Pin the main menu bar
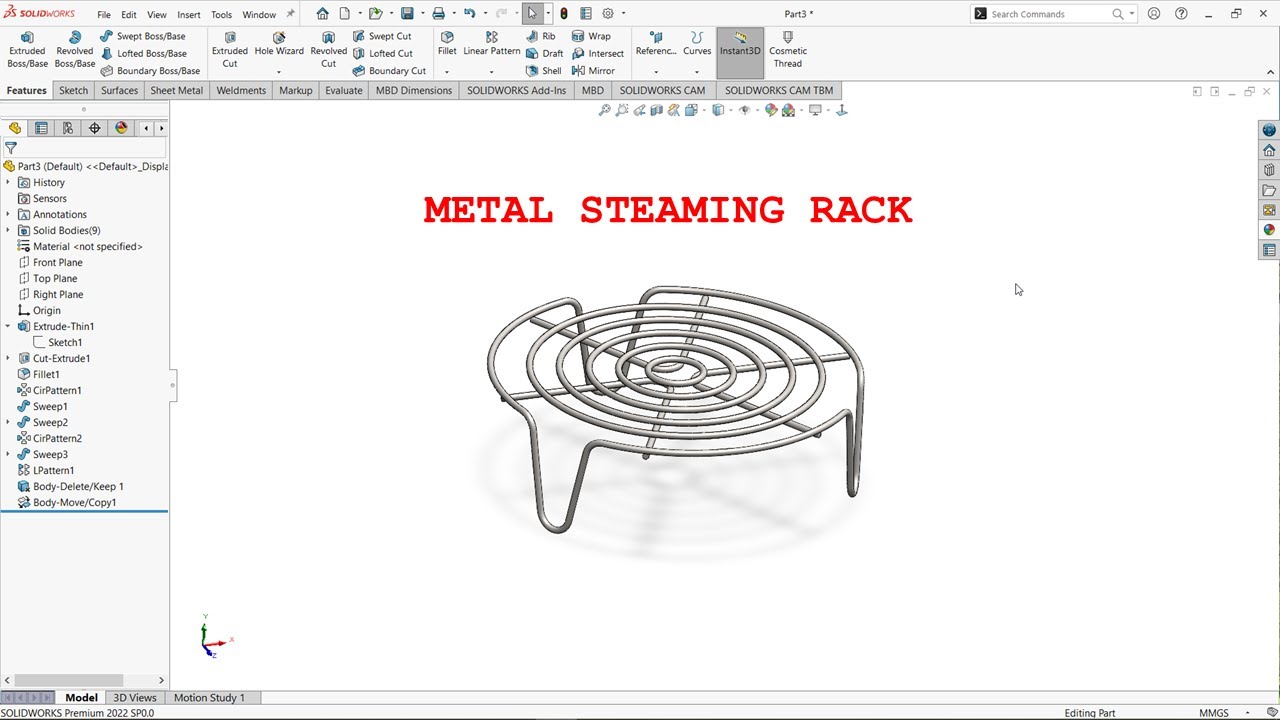Image resolution: width=1280 pixels, height=720 pixels. [291, 14]
